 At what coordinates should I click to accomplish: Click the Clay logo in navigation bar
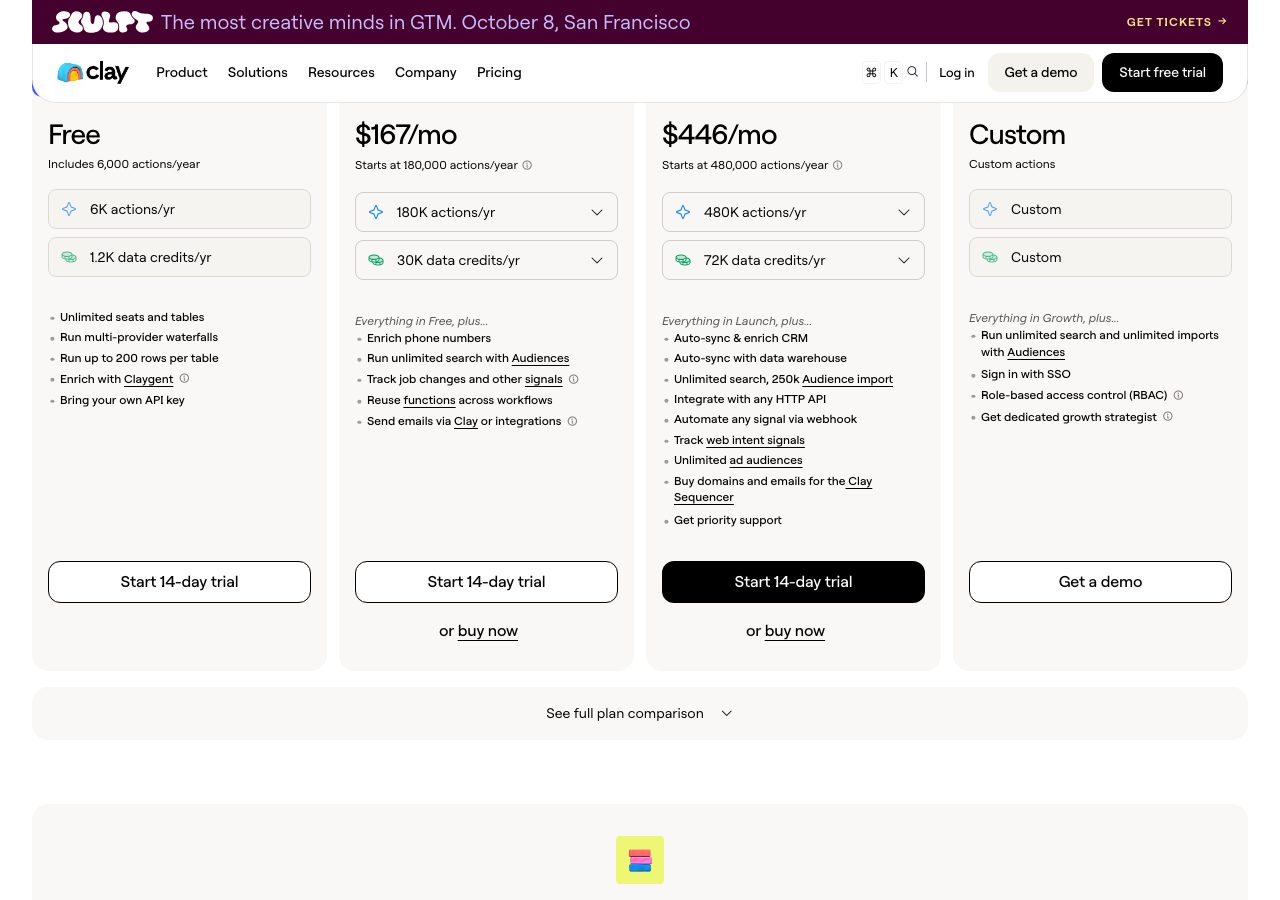pos(93,72)
